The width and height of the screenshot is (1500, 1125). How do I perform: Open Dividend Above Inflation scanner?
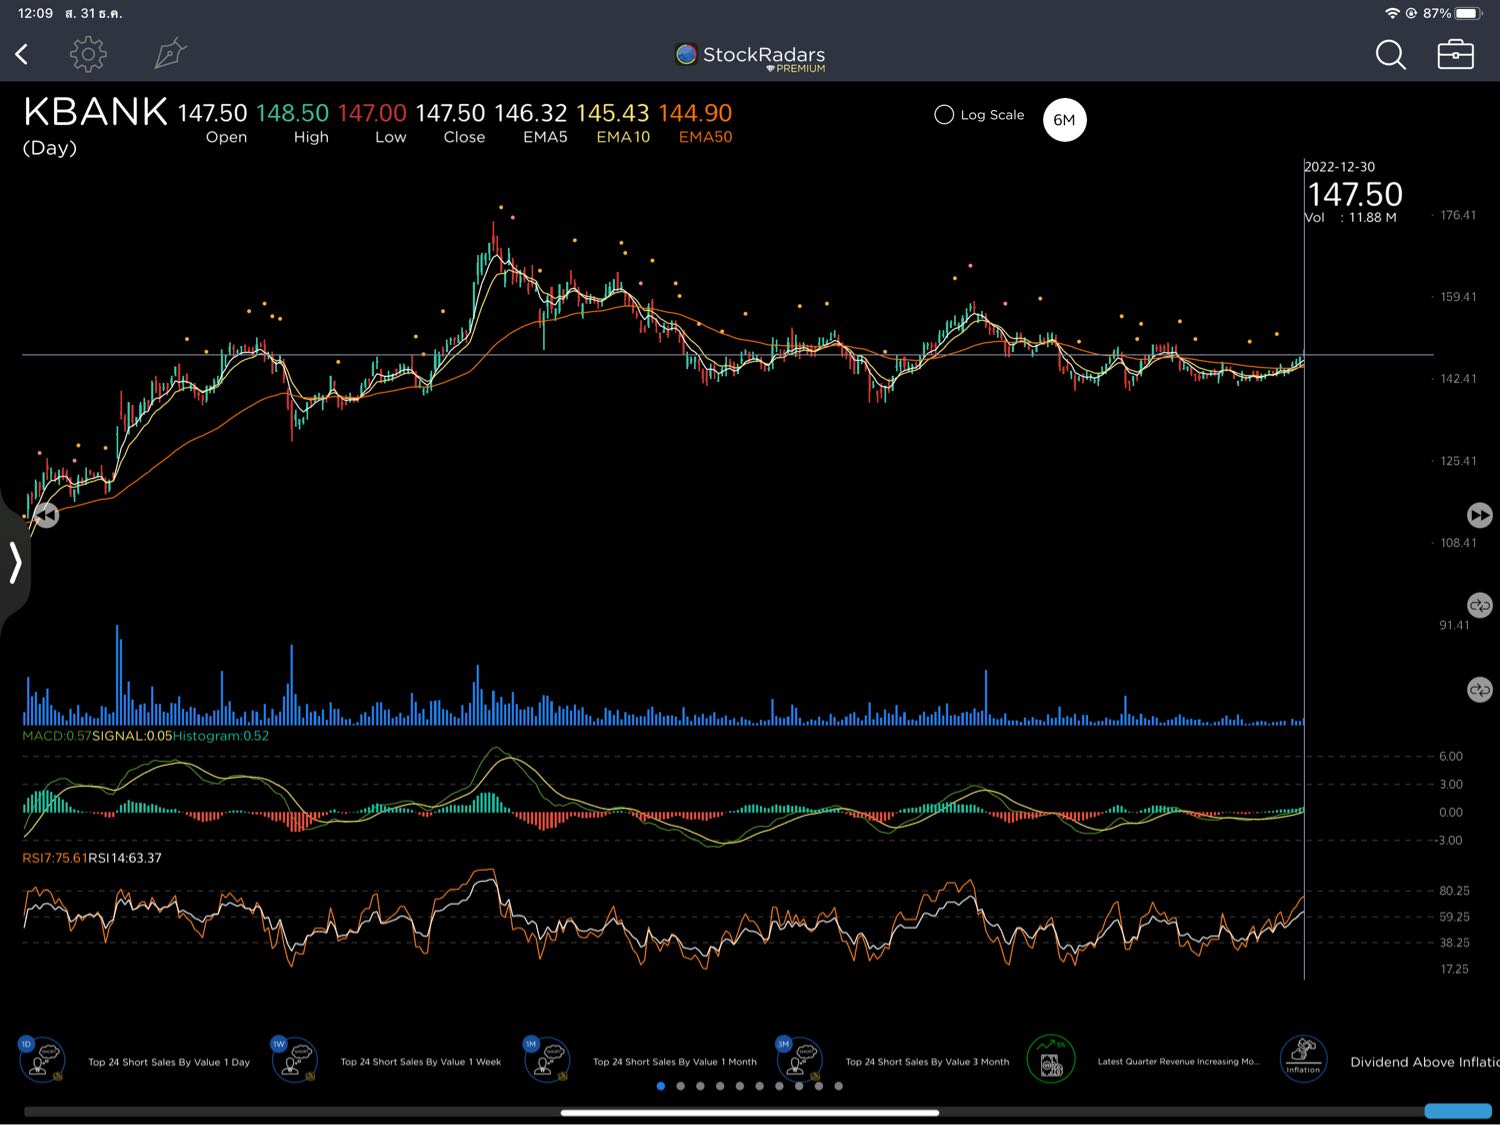pos(1303,1061)
